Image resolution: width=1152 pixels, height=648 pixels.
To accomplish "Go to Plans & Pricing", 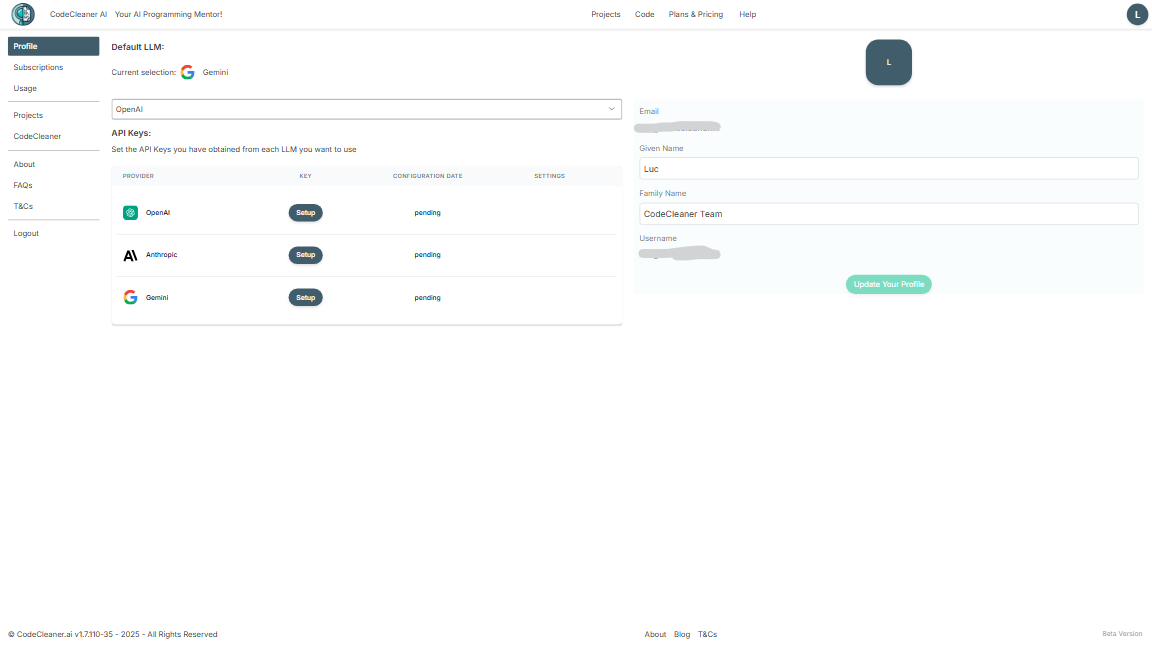I will tap(696, 15).
